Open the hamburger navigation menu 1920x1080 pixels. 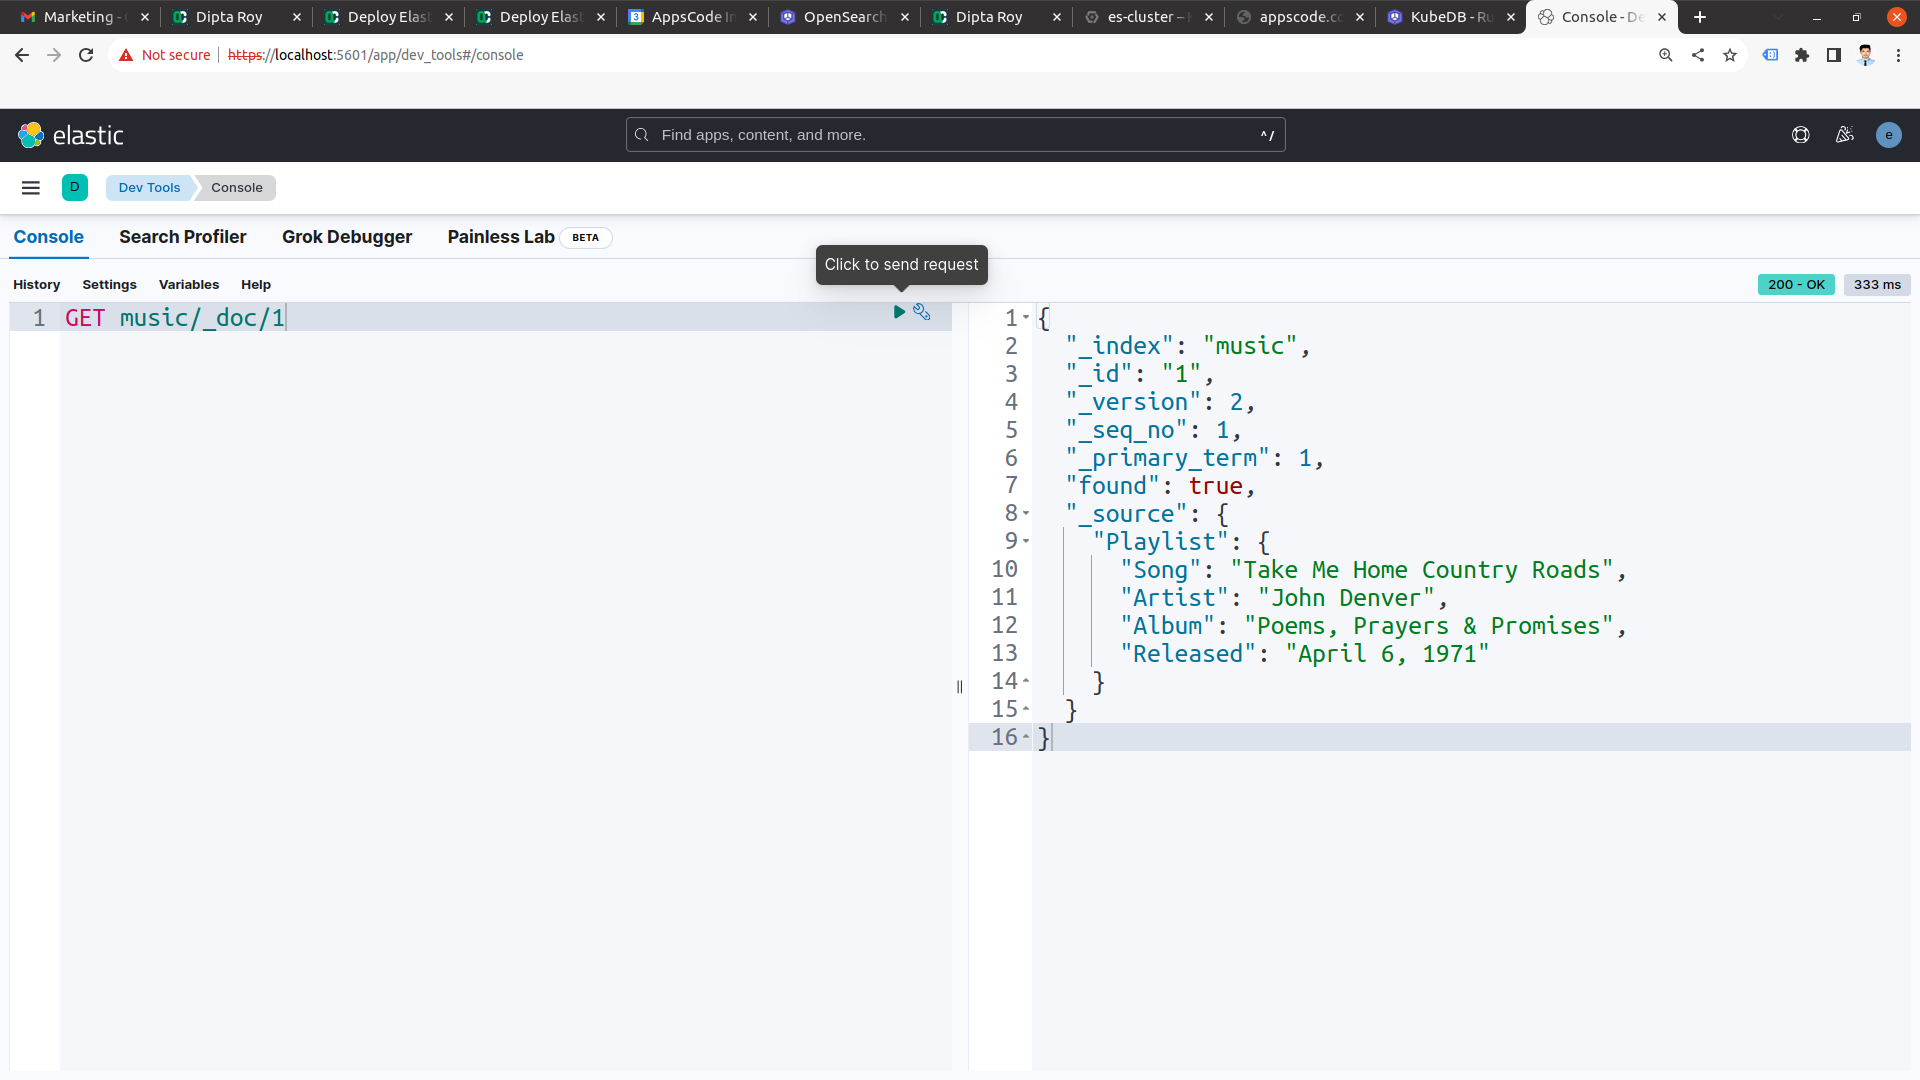pos(31,188)
